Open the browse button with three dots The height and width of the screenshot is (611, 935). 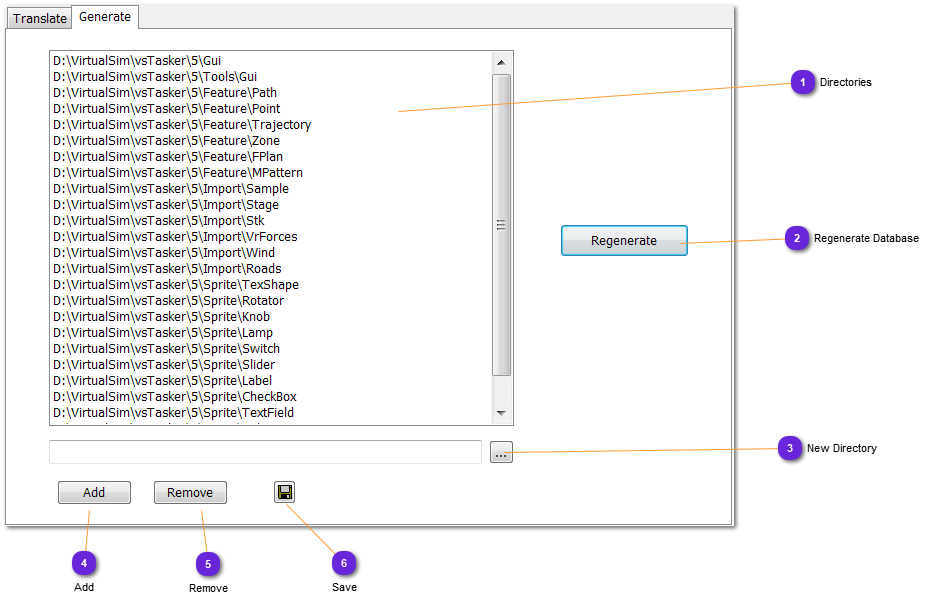point(501,454)
